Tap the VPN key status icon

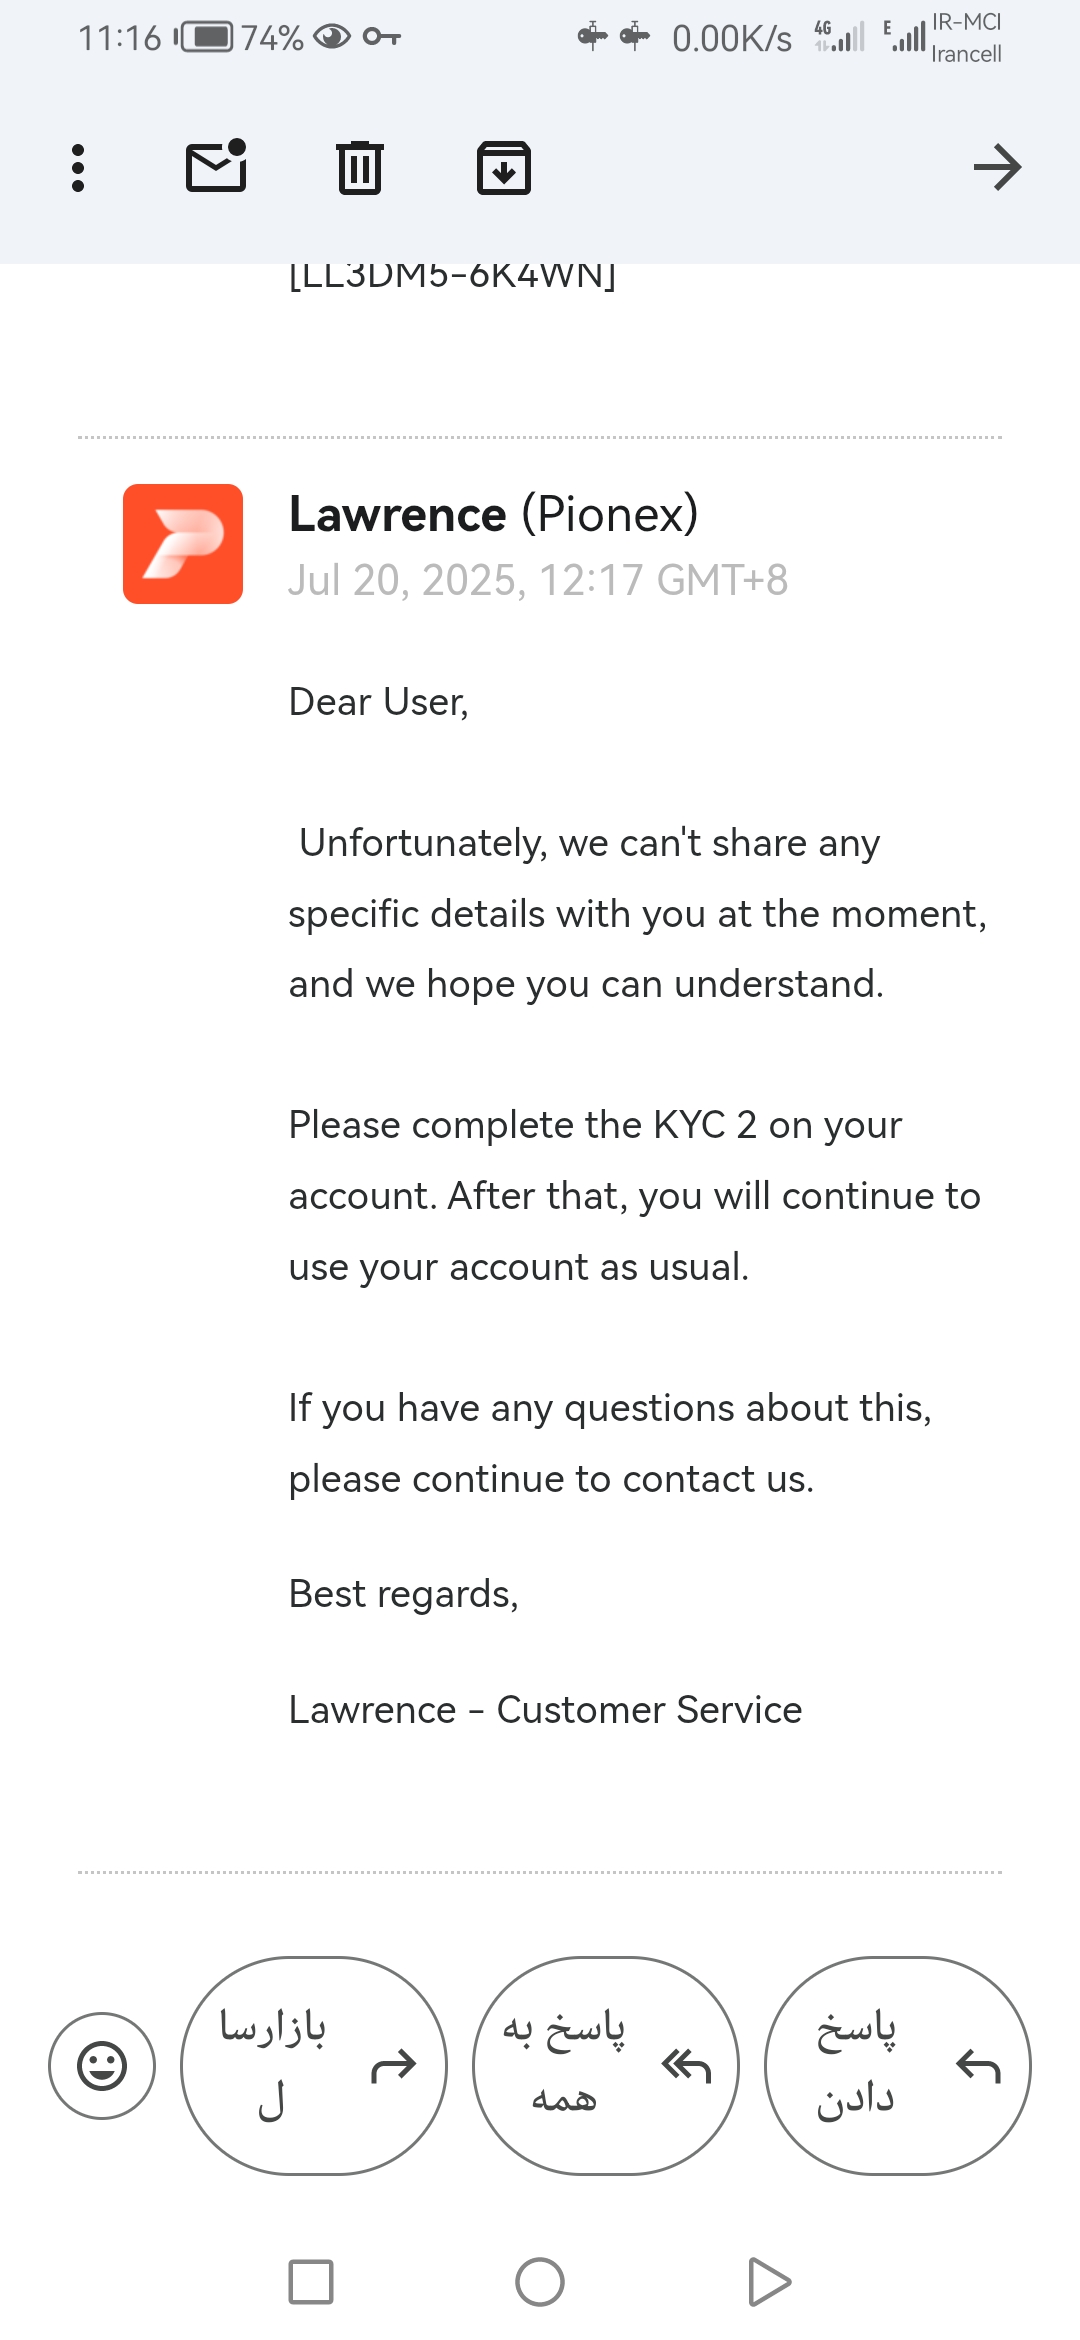[x=381, y=38]
